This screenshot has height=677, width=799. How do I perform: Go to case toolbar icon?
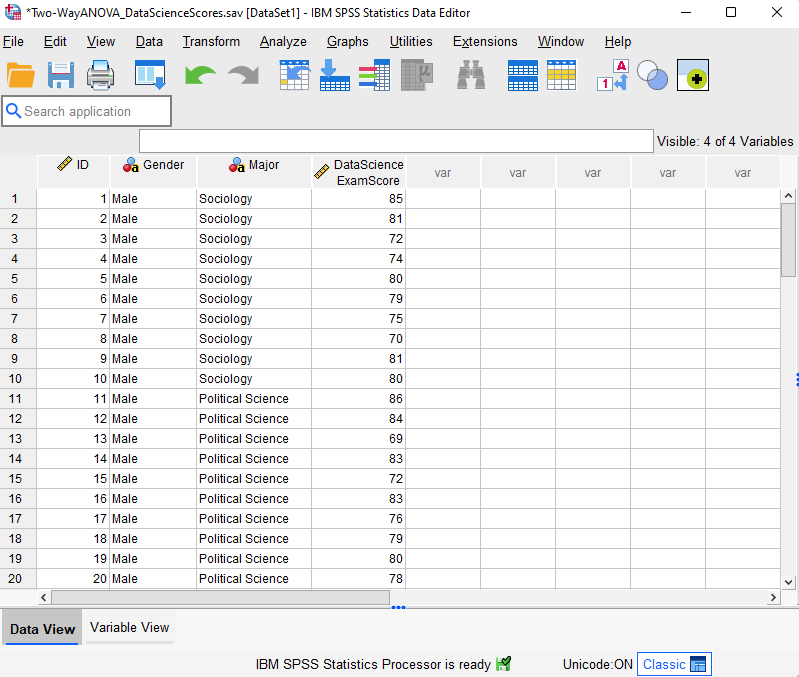[295, 75]
